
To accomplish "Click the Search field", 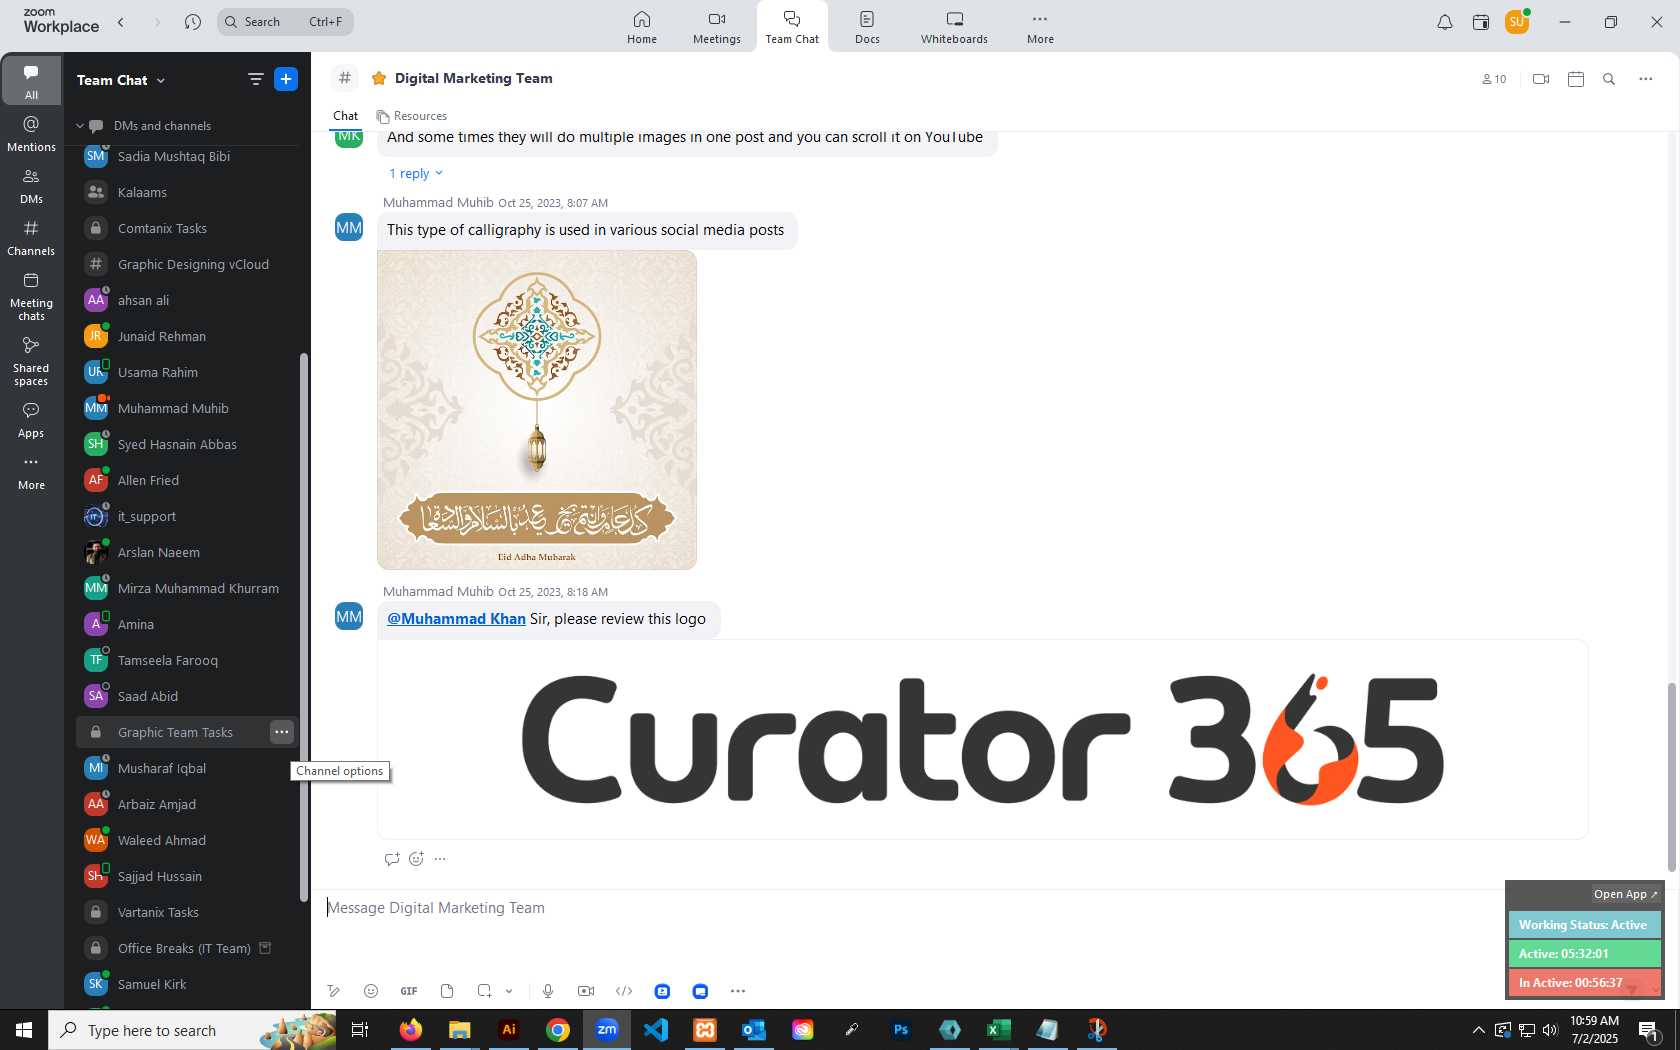I will [285, 22].
